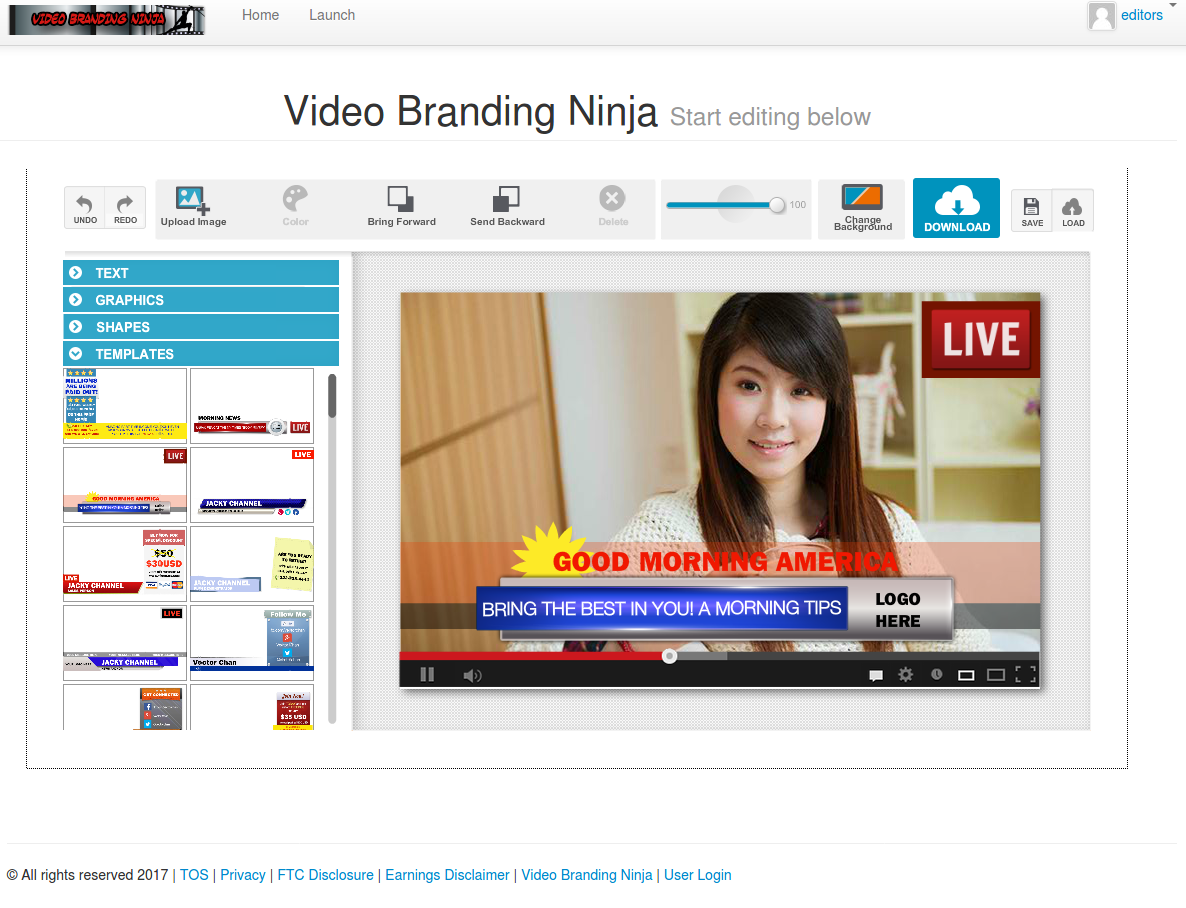The width and height of the screenshot is (1186, 908).
Task: Click the settings gear in the player controls
Action: [905, 674]
